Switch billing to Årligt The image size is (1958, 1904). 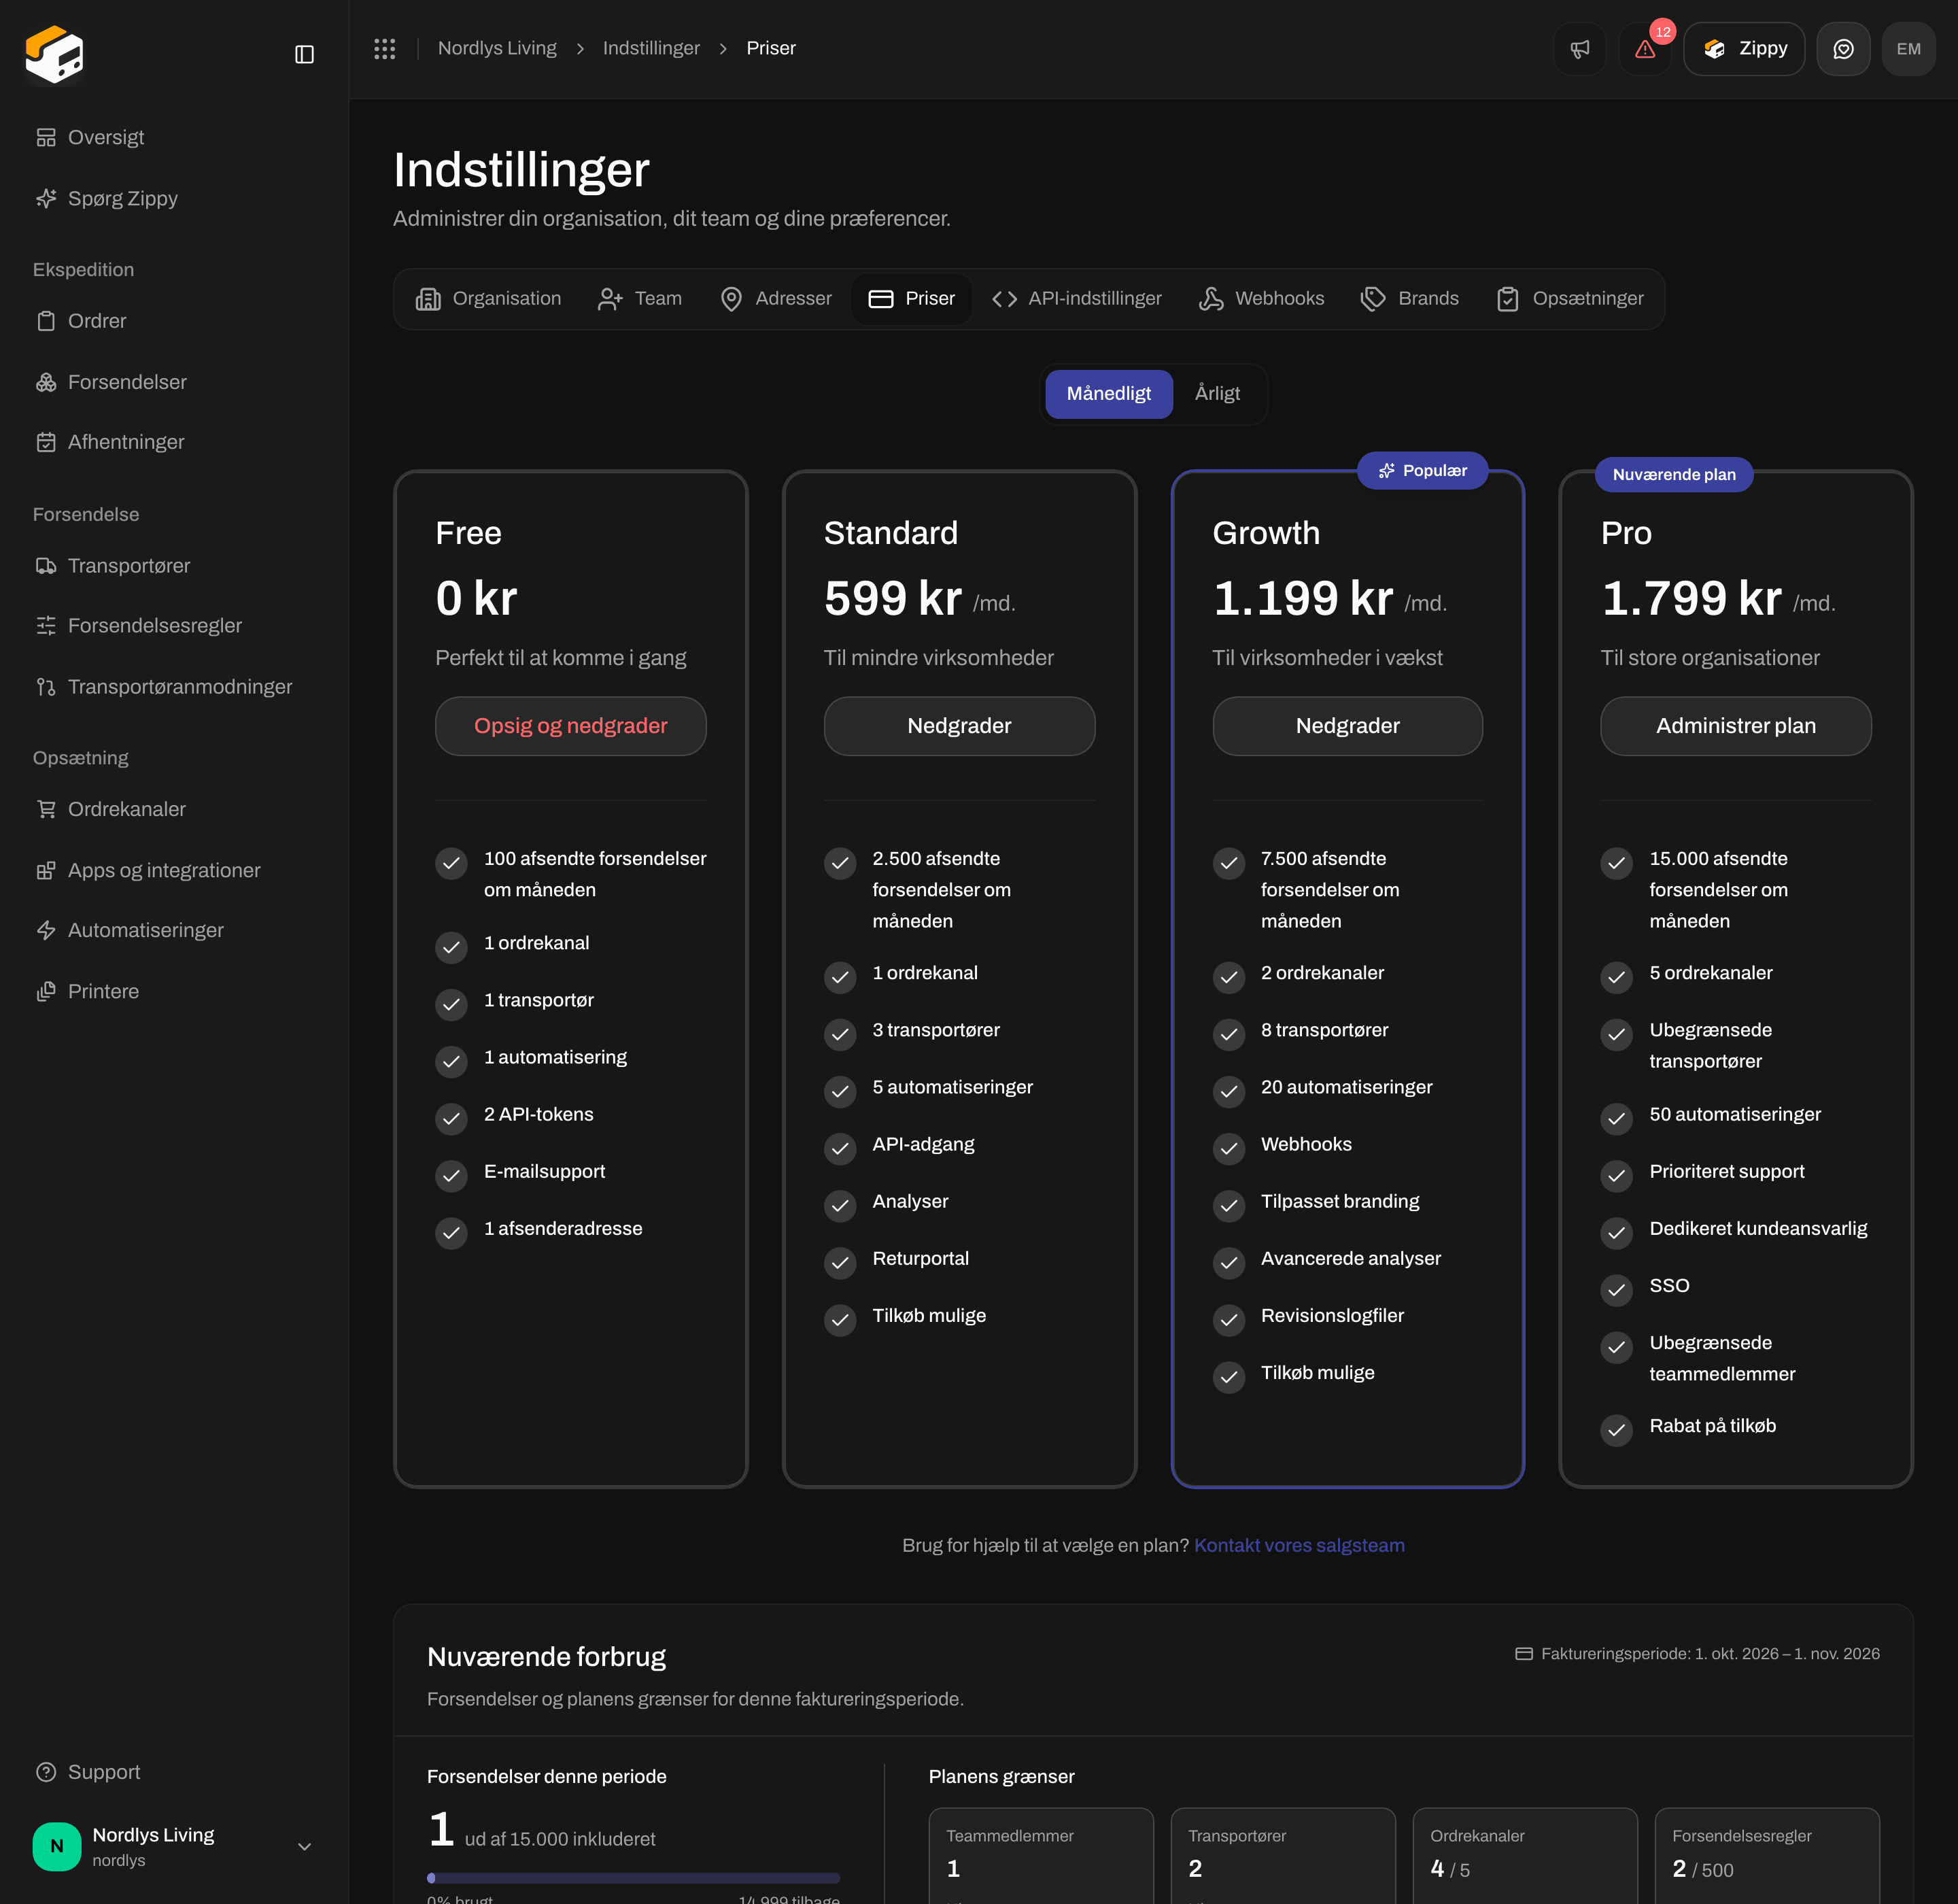(x=1217, y=394)
